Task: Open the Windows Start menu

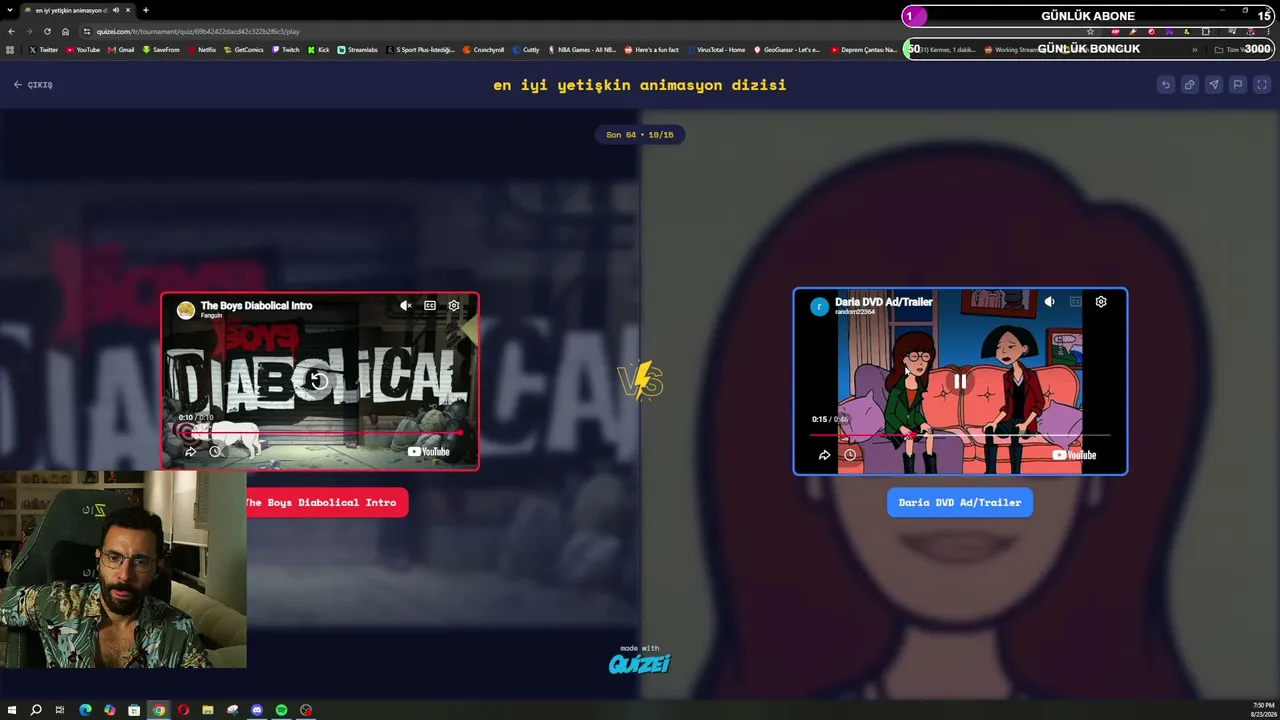Action: (11, 710)
